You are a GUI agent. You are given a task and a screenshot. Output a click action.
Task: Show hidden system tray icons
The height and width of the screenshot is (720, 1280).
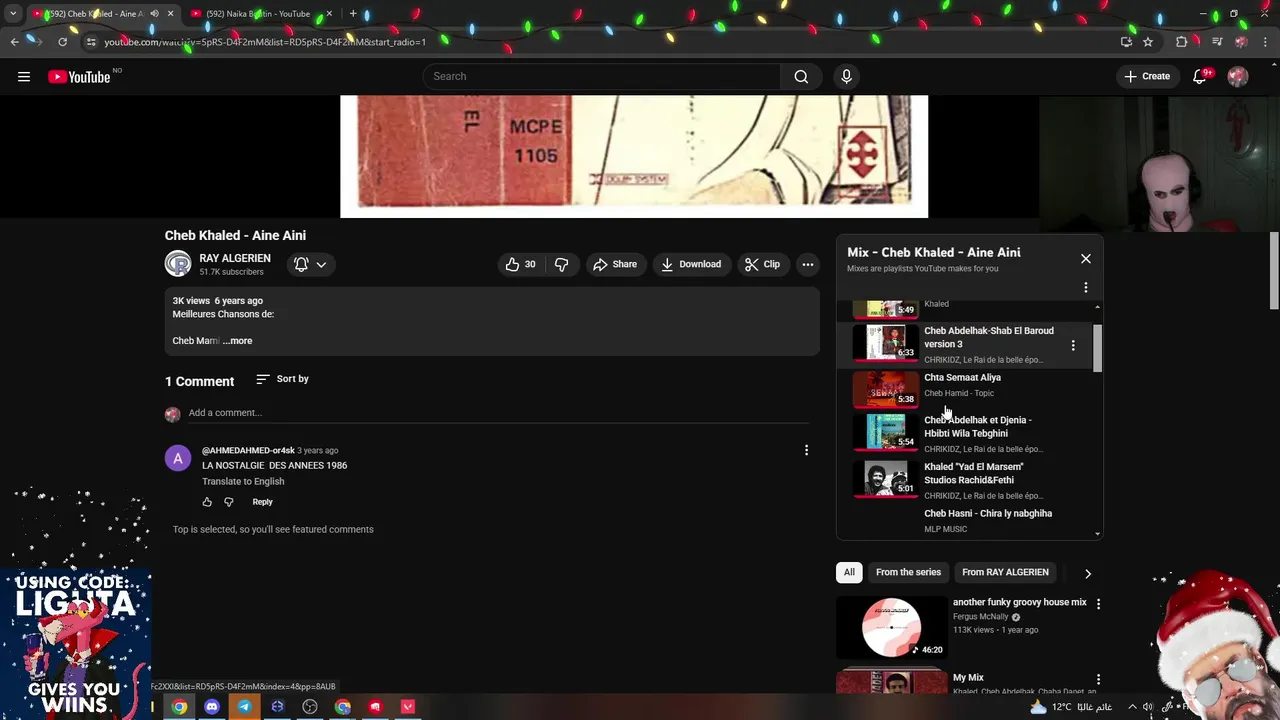tap(1131, 707)
